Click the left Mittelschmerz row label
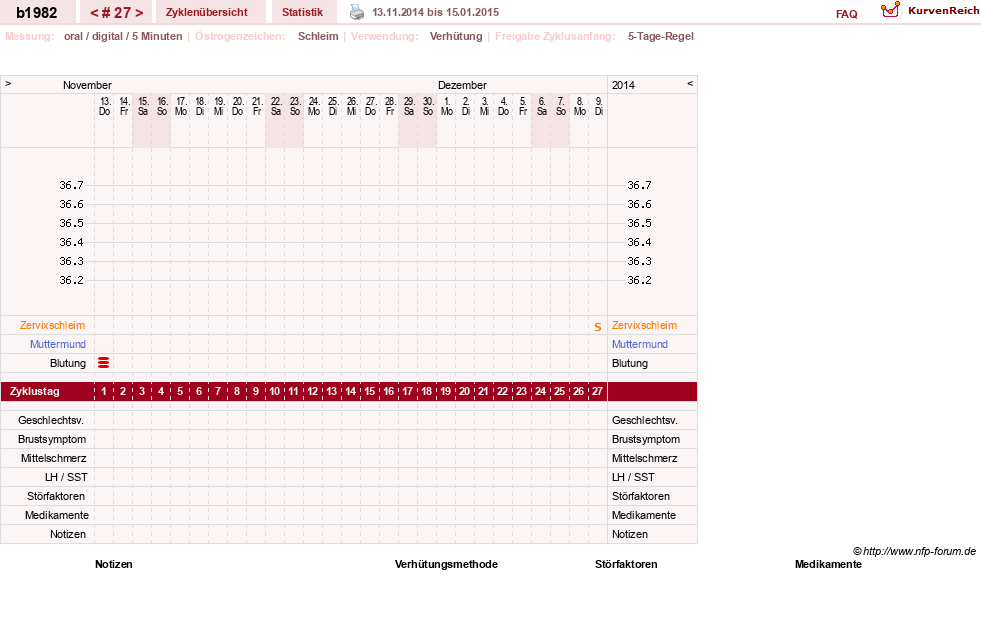 pyautogui.click(x=53, y=458)
